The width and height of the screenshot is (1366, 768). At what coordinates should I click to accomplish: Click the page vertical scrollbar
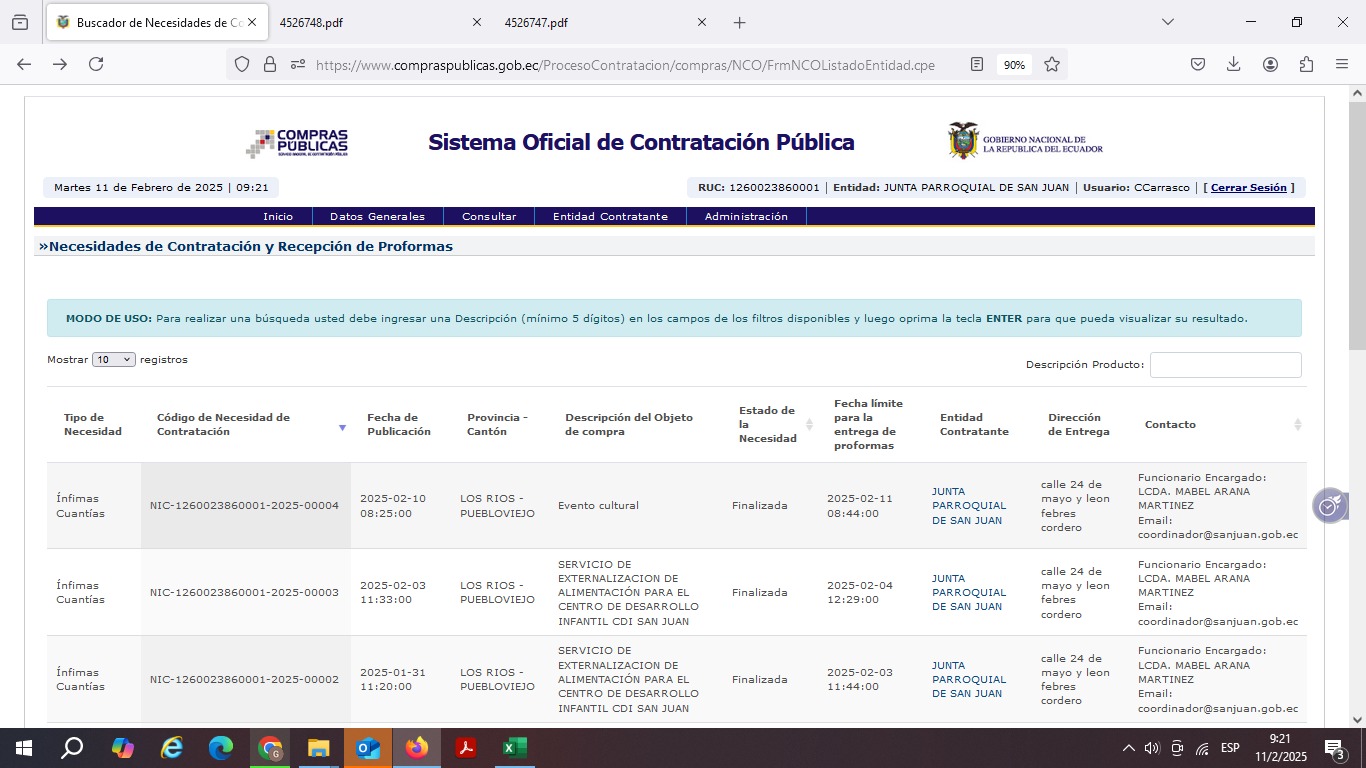1357,400
